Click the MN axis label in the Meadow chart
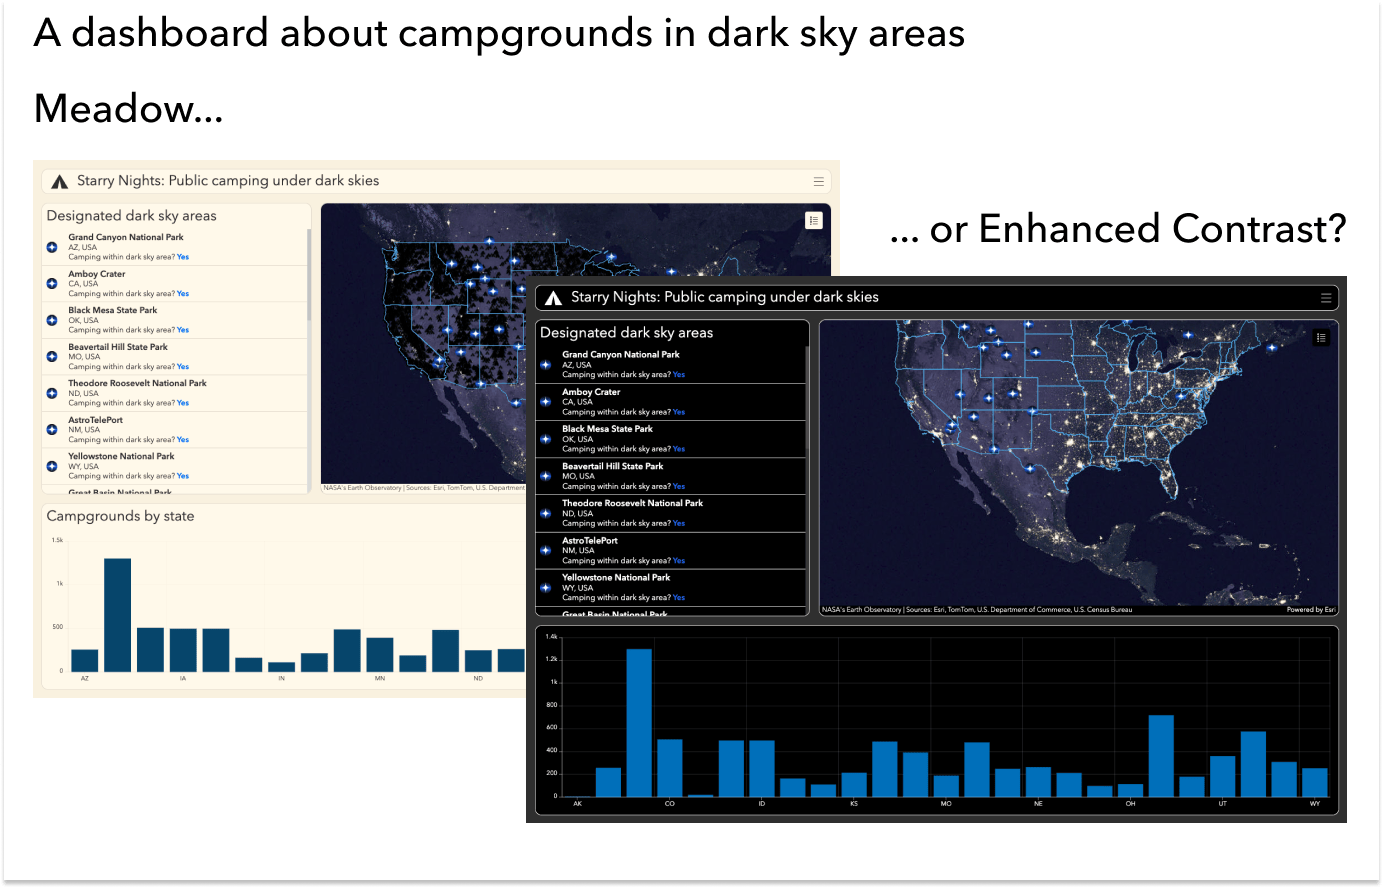The width and height of the screenshot is (1383, 888). click(380, 679)
